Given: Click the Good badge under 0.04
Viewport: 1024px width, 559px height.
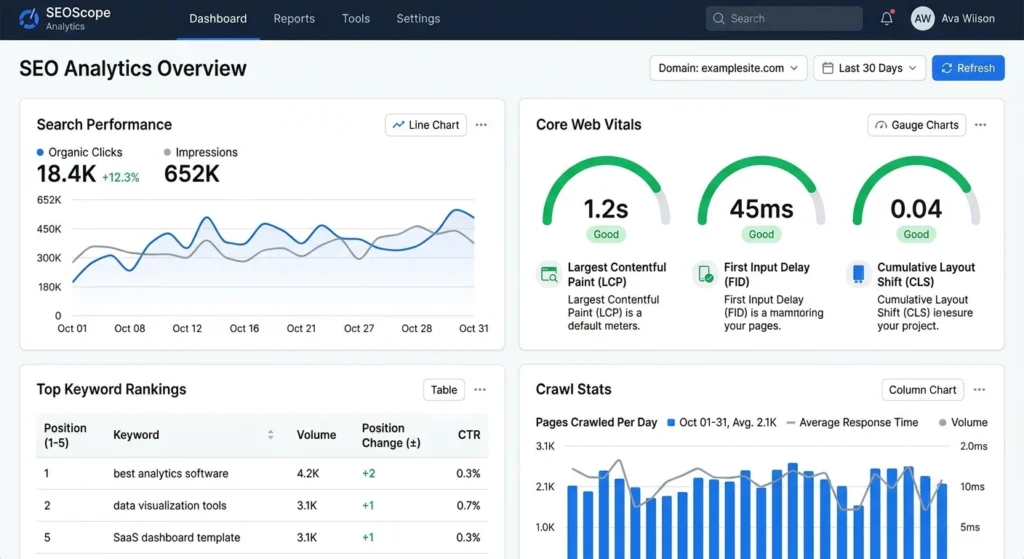Looking at the screenshot, I should [x=916, y=234].
